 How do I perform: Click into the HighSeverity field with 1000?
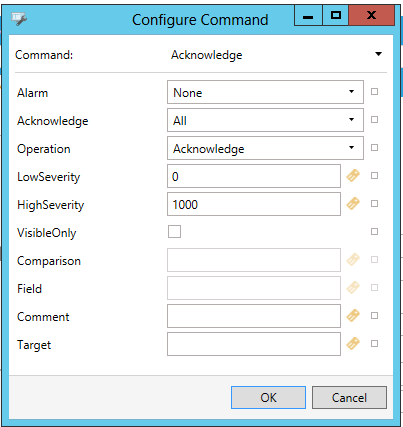(x=254, y=204)
